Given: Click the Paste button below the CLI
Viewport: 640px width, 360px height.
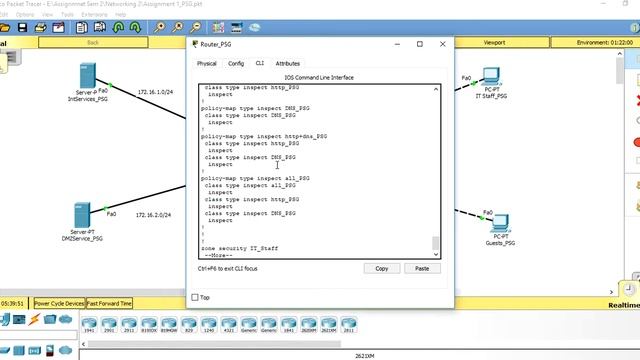Looking at the screenshot, I should (x=422, y=269).
